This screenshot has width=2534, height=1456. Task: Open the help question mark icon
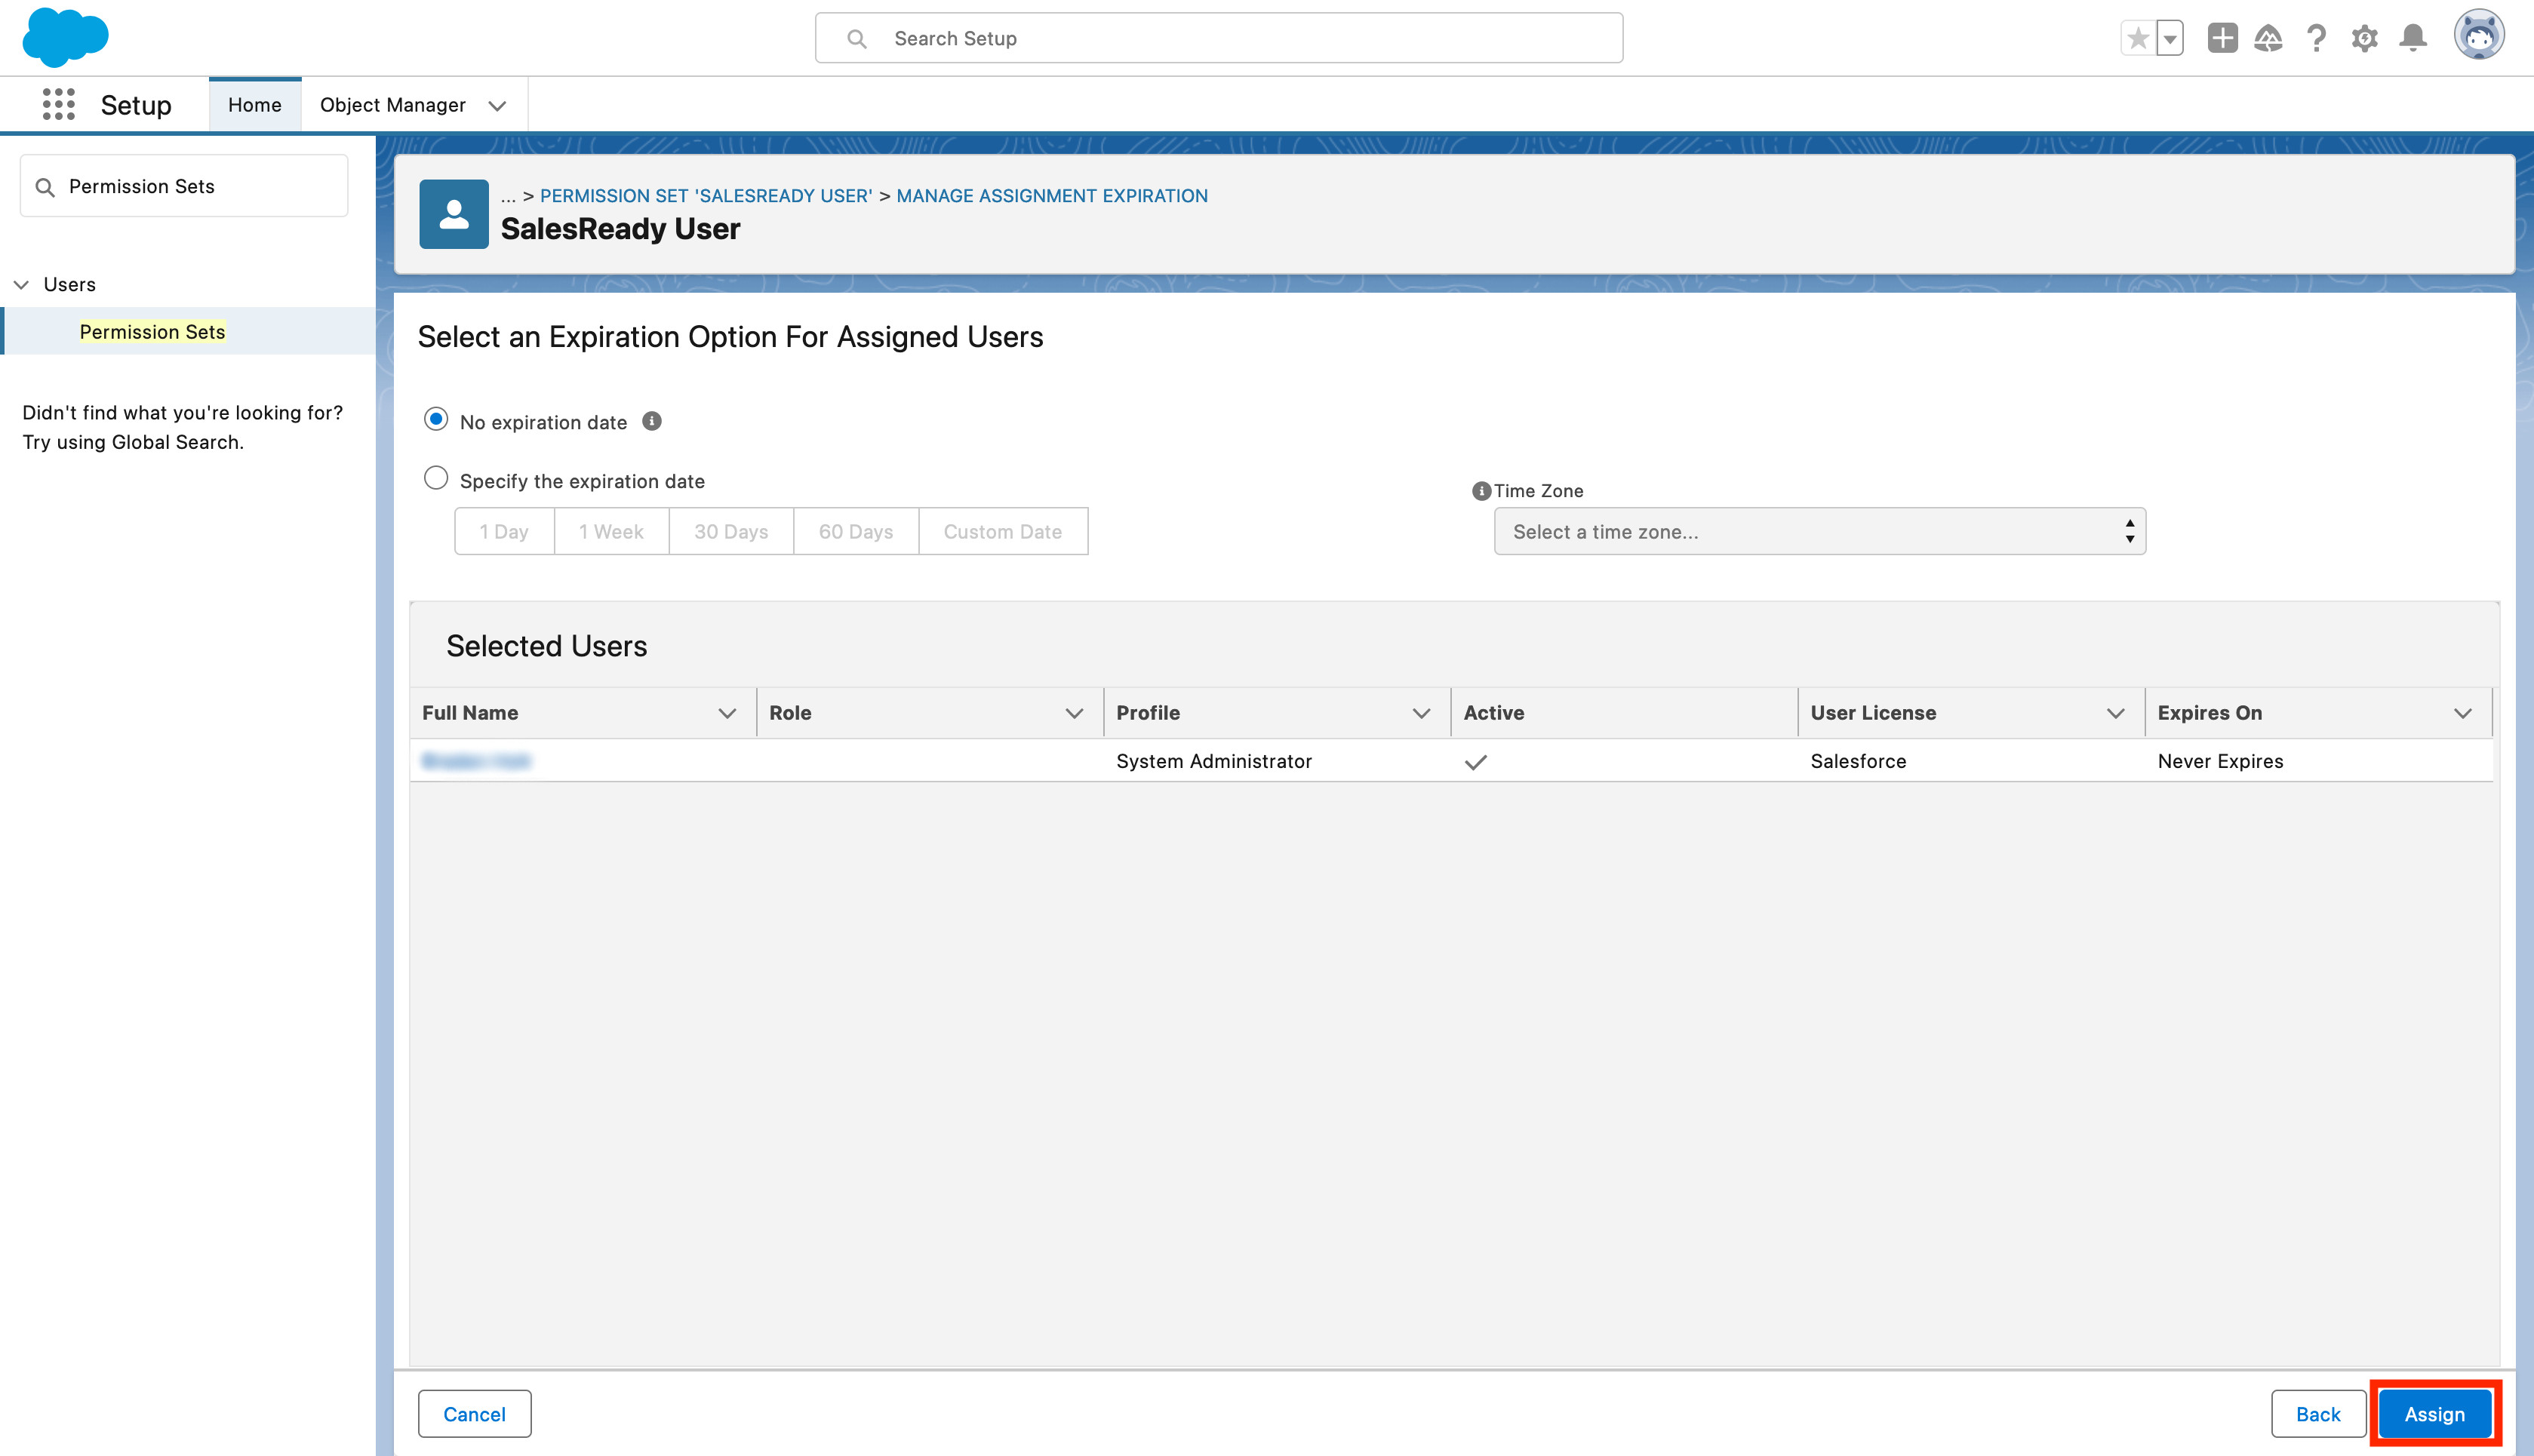click(x=2316, y=38)
